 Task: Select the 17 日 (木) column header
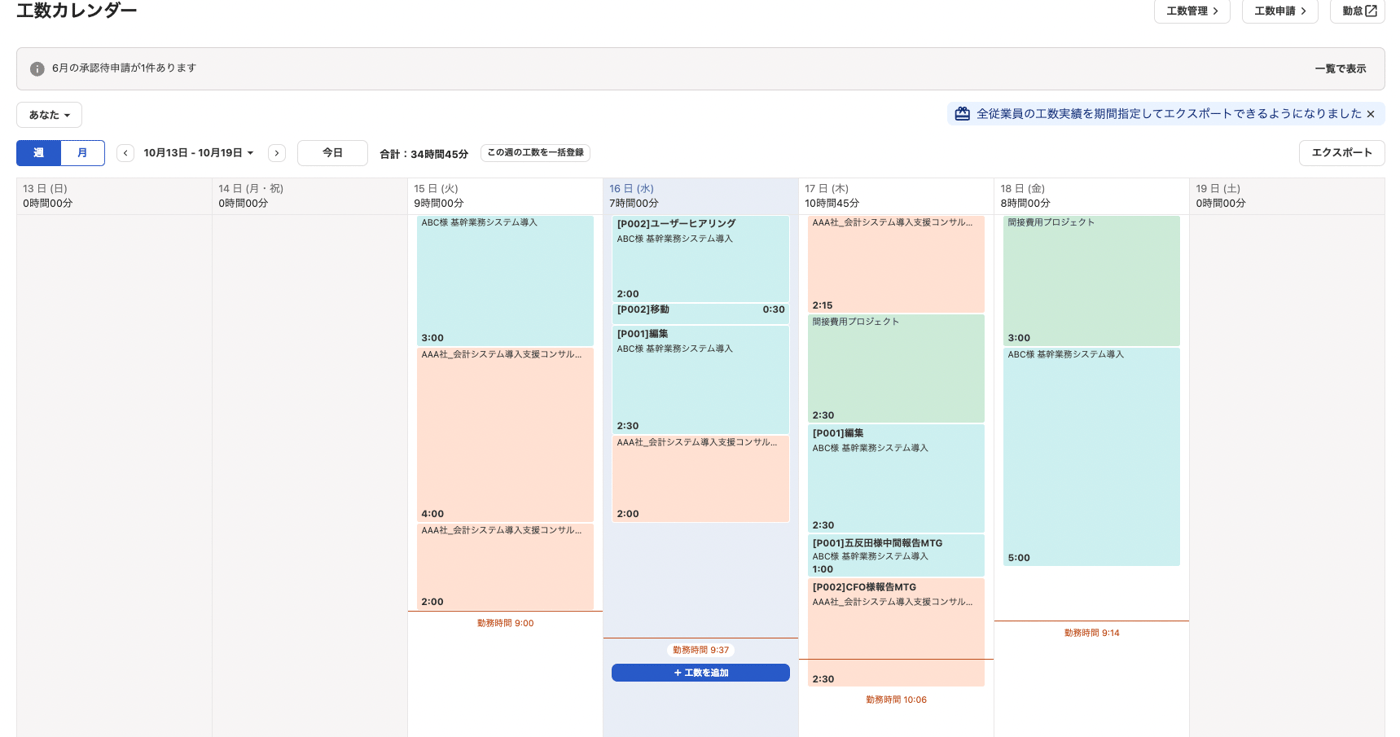896,196
